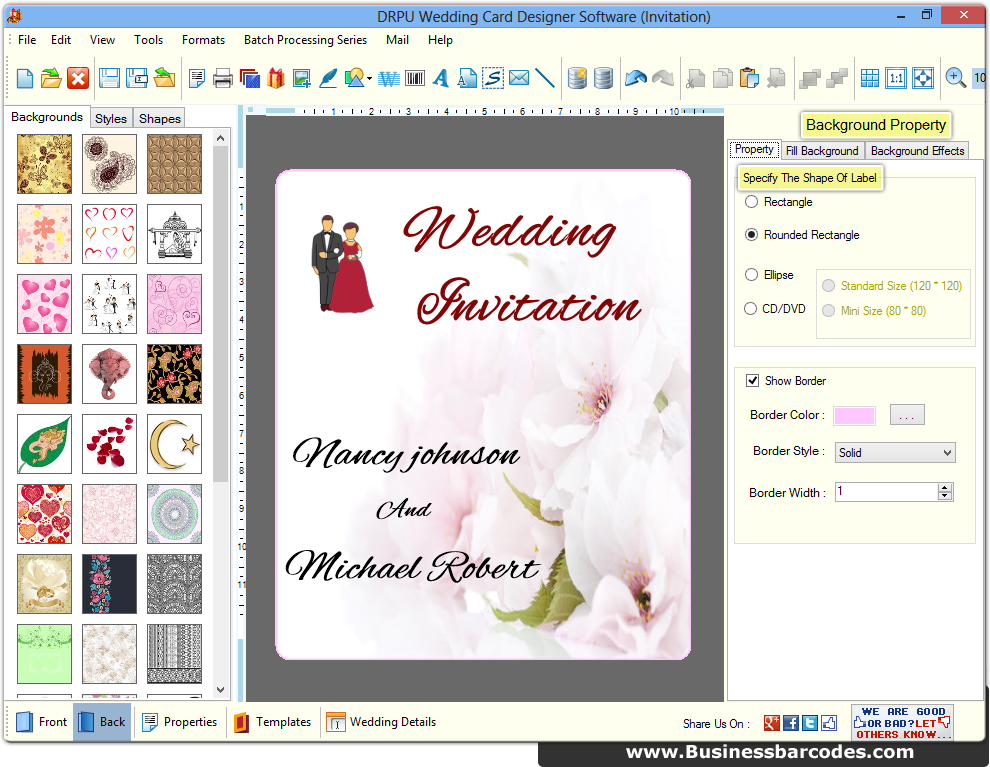The height and width of the screenshot is (767, 990).
Task: Share on Facebook
Action: tap(790, 722)
